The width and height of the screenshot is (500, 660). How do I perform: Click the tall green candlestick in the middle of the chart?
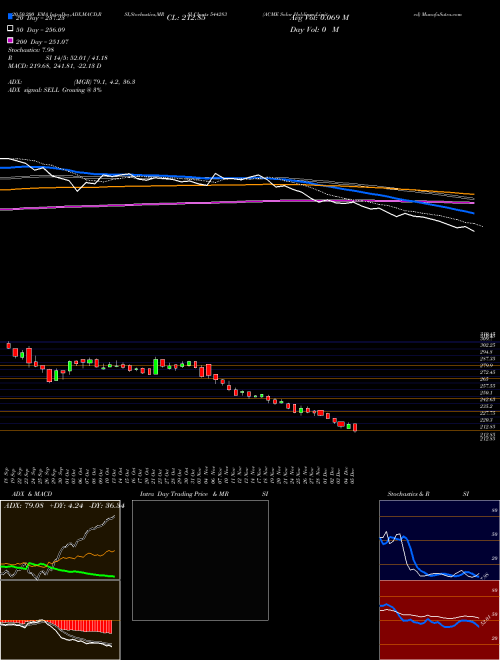pos(156,367)
